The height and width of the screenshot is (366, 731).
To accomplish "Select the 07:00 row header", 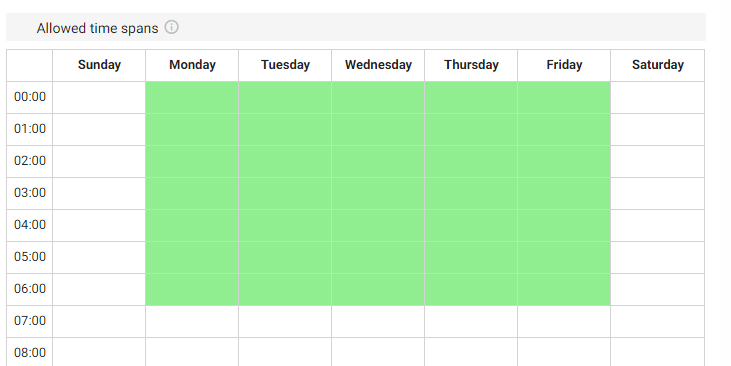I will coord(30,322).
